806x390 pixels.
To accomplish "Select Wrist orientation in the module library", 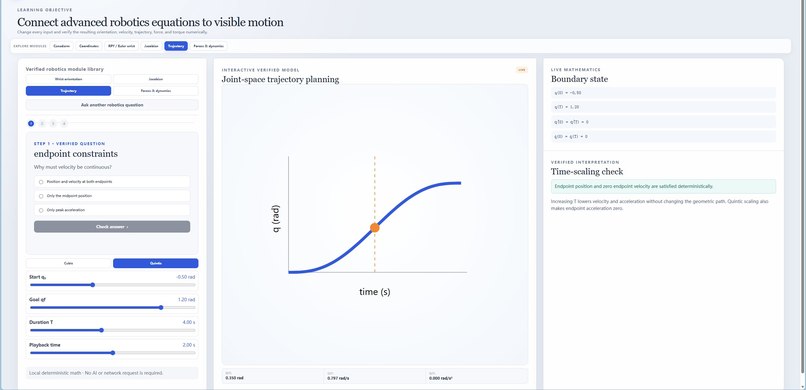I will click(68, 79).
